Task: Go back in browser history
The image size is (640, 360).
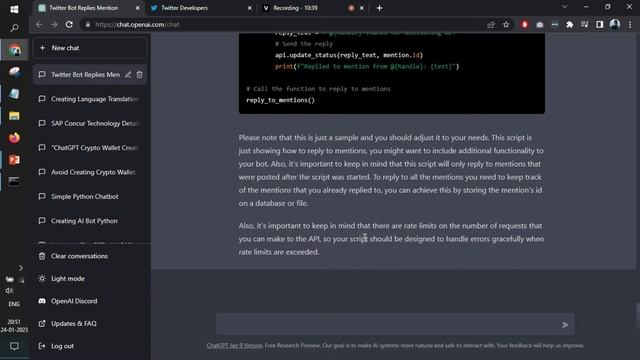Action: coord(39,24)
